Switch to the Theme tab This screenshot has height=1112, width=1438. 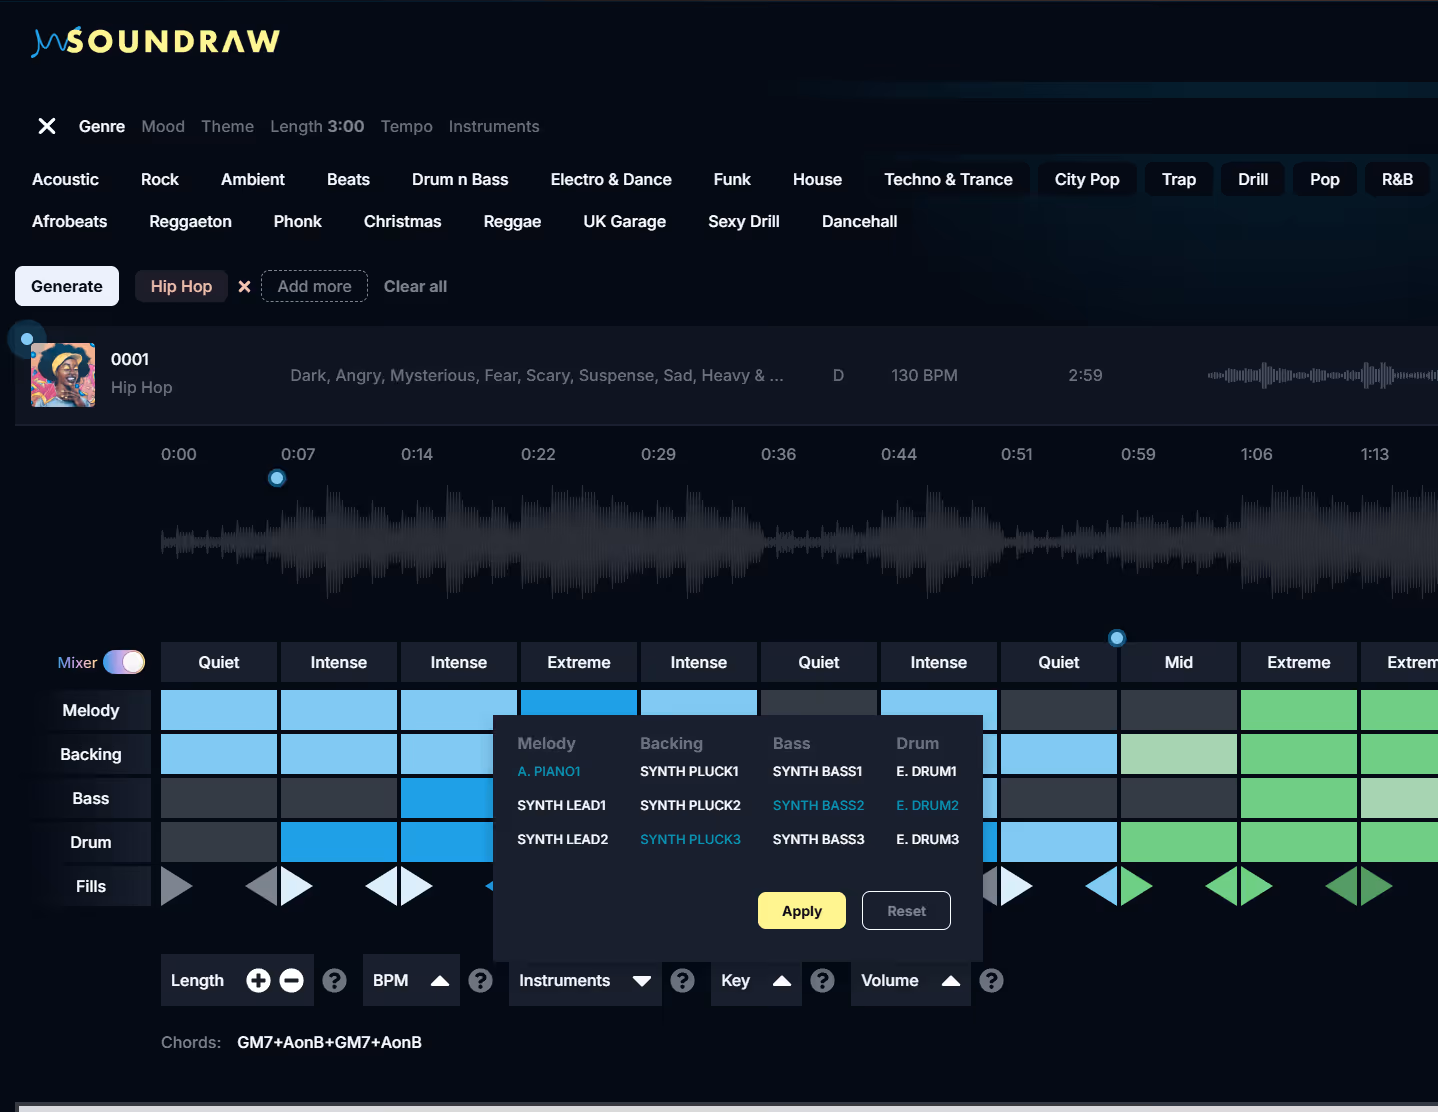pyautogui.click(x=227, y=126)
